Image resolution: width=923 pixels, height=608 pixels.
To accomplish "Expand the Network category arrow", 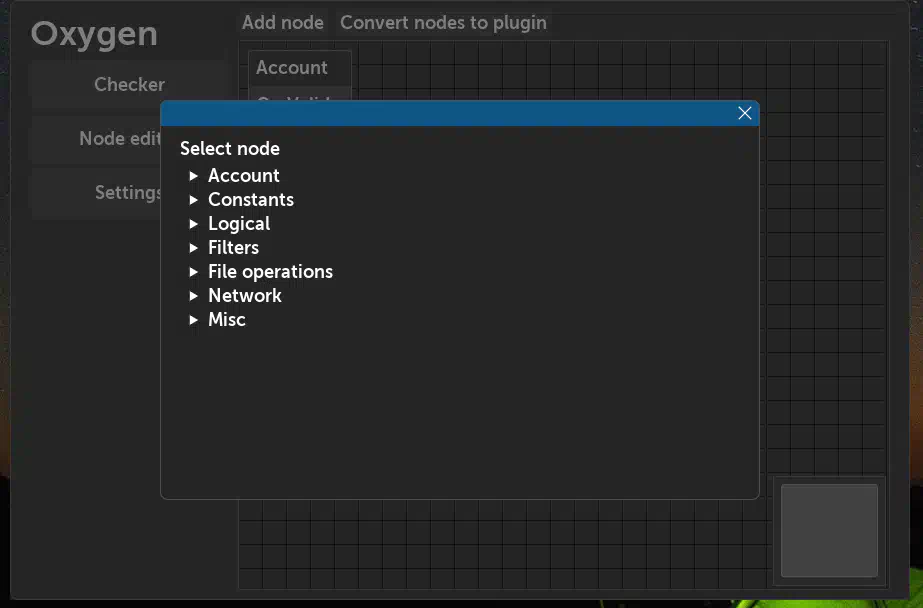I will (194, 296).
